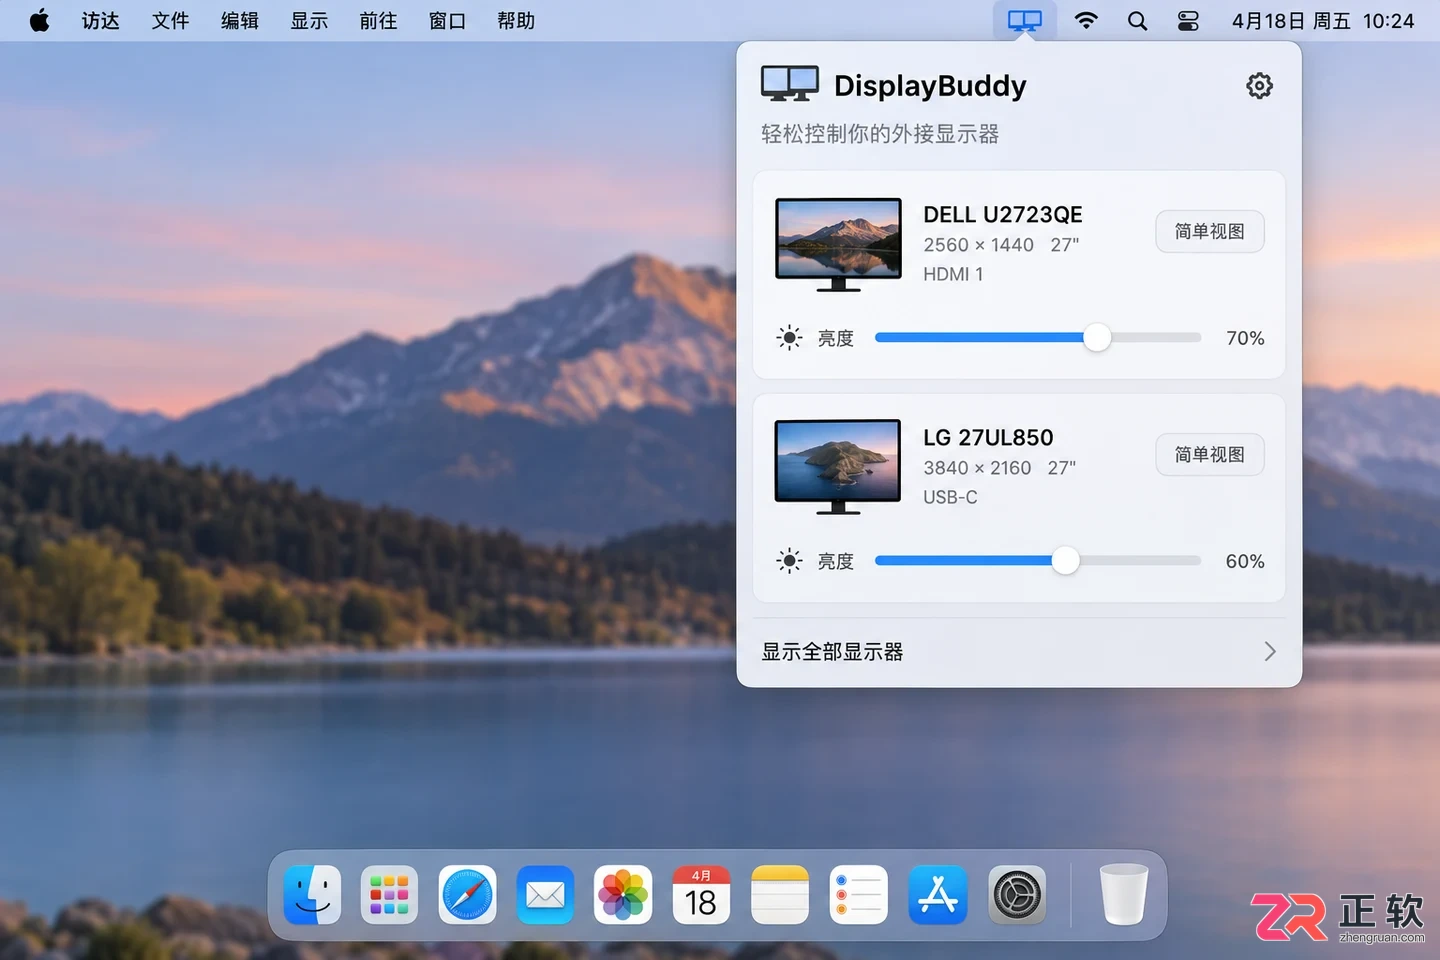Click LG 27UL850 brightness sun icon
The width and height of the screenshot is (1440, 960).
pos(789,561)
